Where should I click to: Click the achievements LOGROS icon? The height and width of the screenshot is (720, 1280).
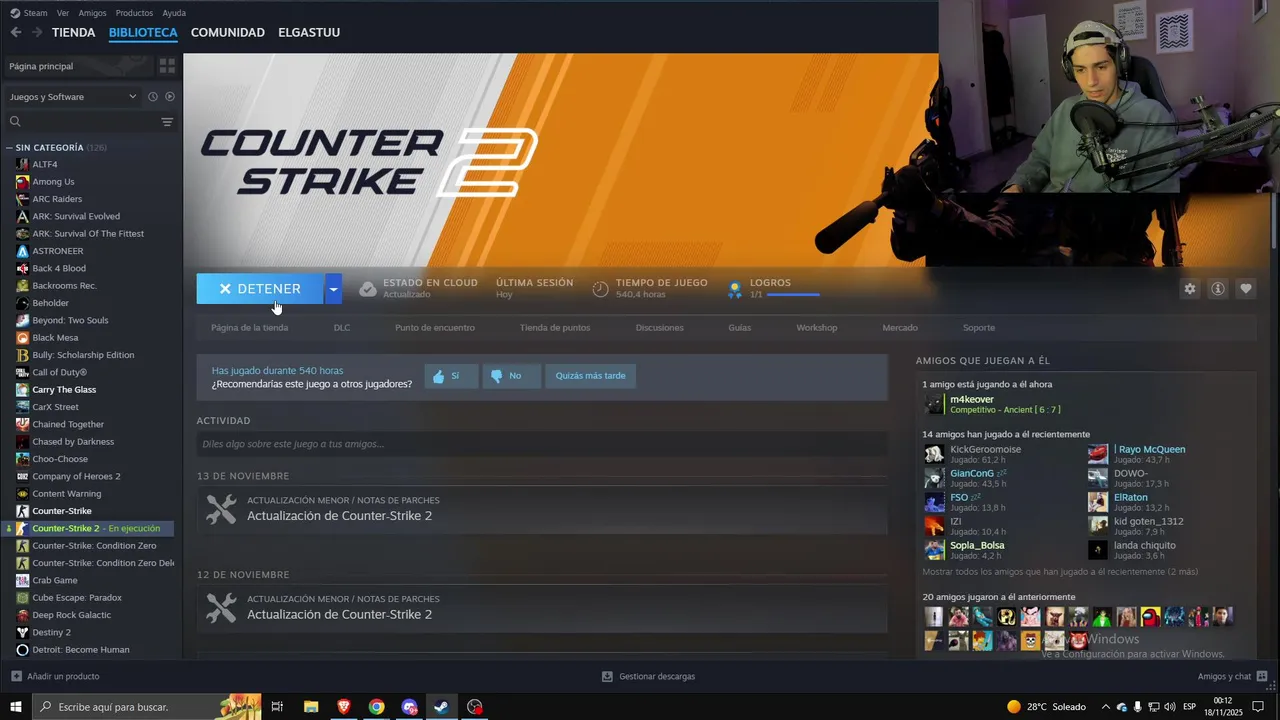click(x=735, y=289)
